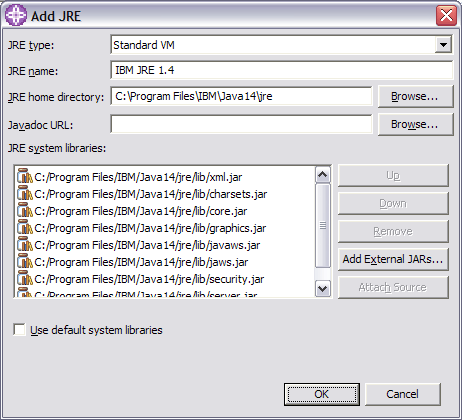
Task: Click the library icon next to core.jar
Action: pos(25,210)
